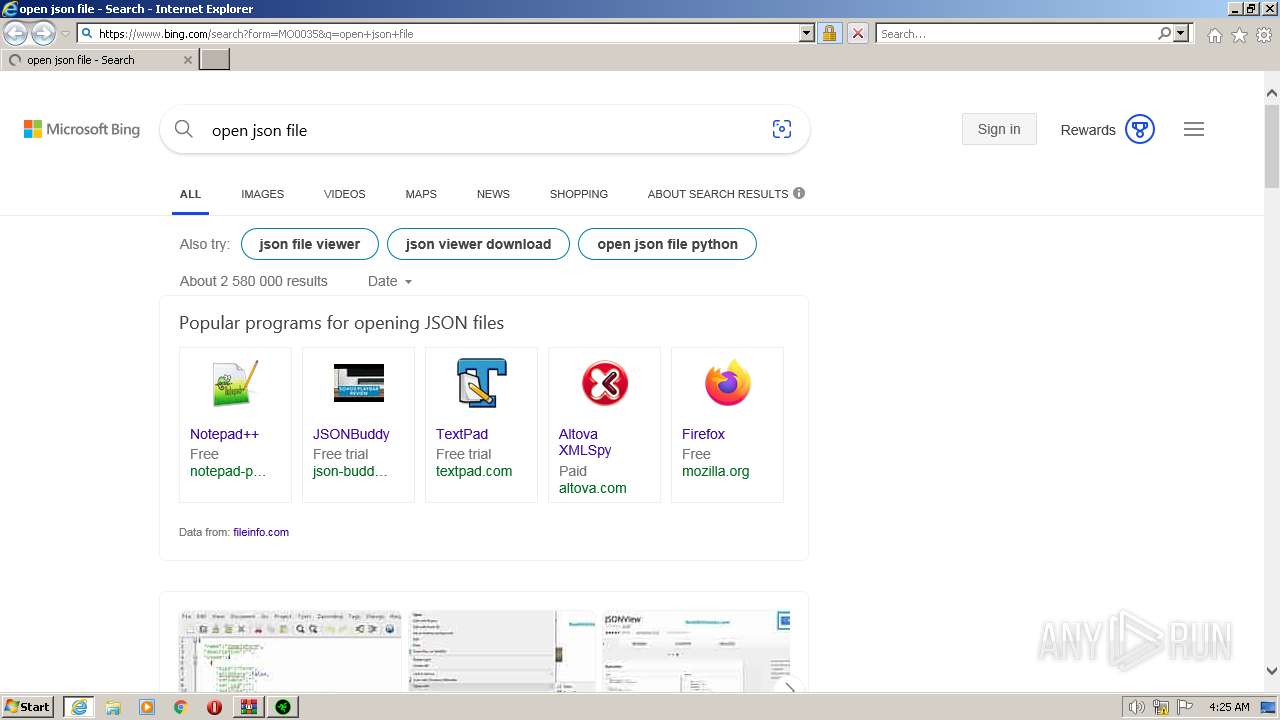Open the altova.com link
The image size is (1280, 720).
tap(593, 488)
